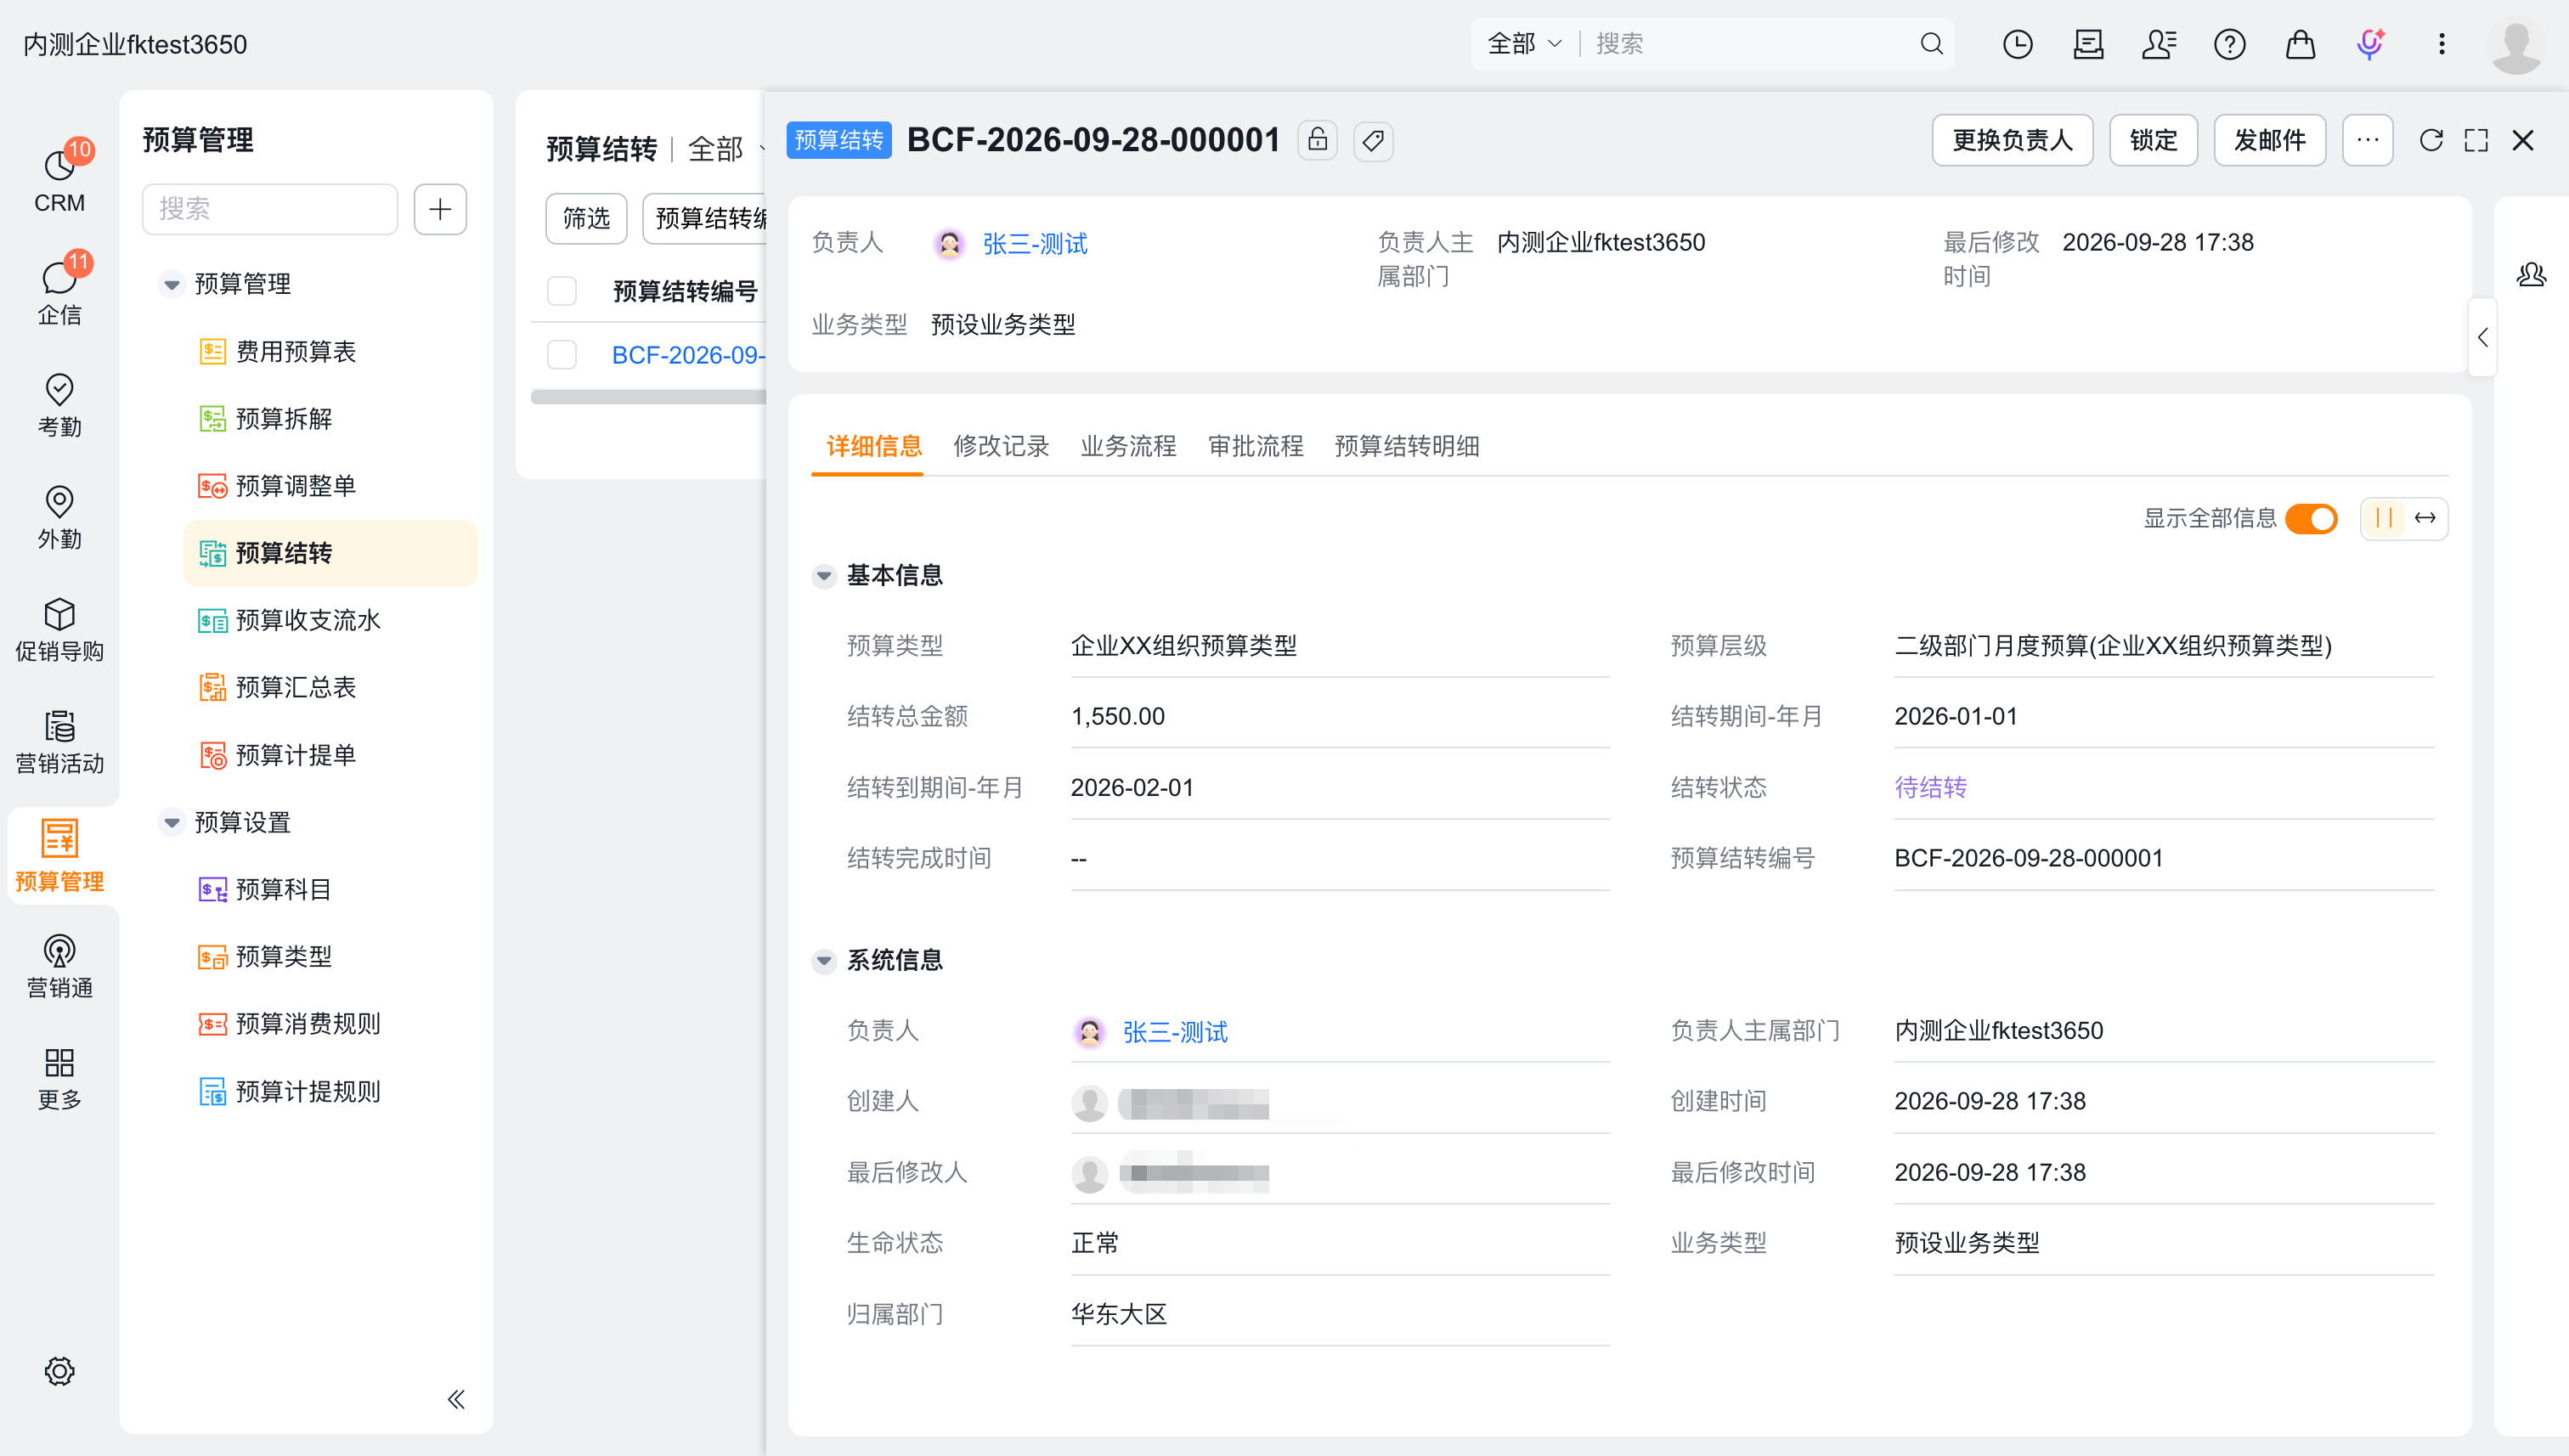
Task: Collapse the 系统信息 section
Action: [x=824, y=960]
